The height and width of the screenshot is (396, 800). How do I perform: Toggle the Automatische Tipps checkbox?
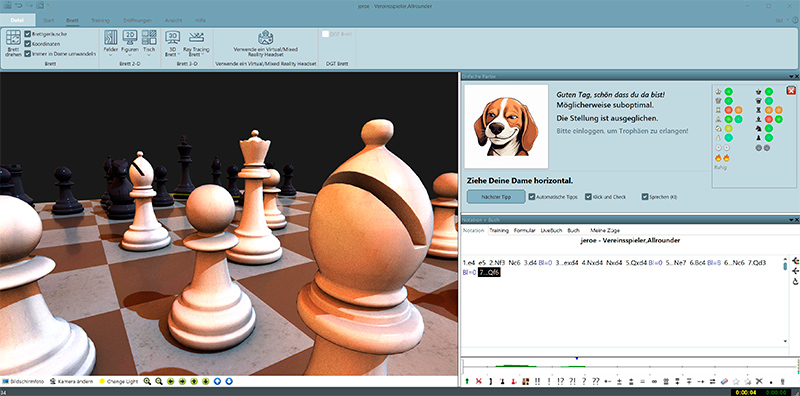point(532,196)
